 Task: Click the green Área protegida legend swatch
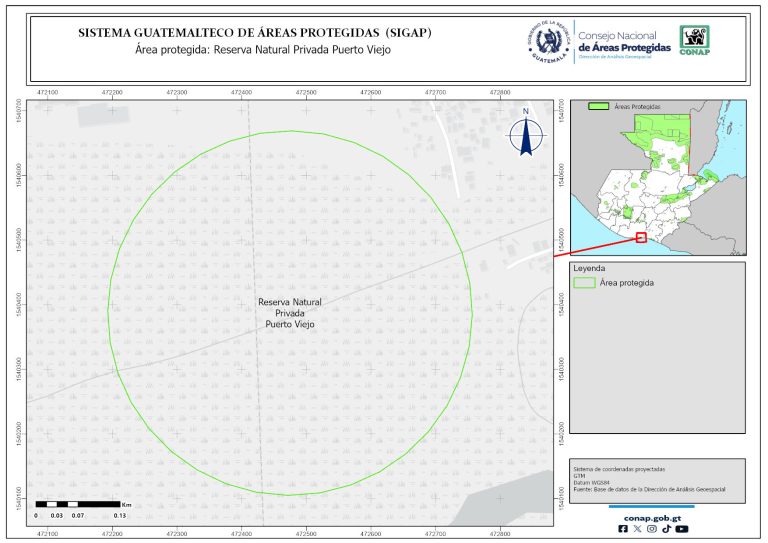click(584, 283)
